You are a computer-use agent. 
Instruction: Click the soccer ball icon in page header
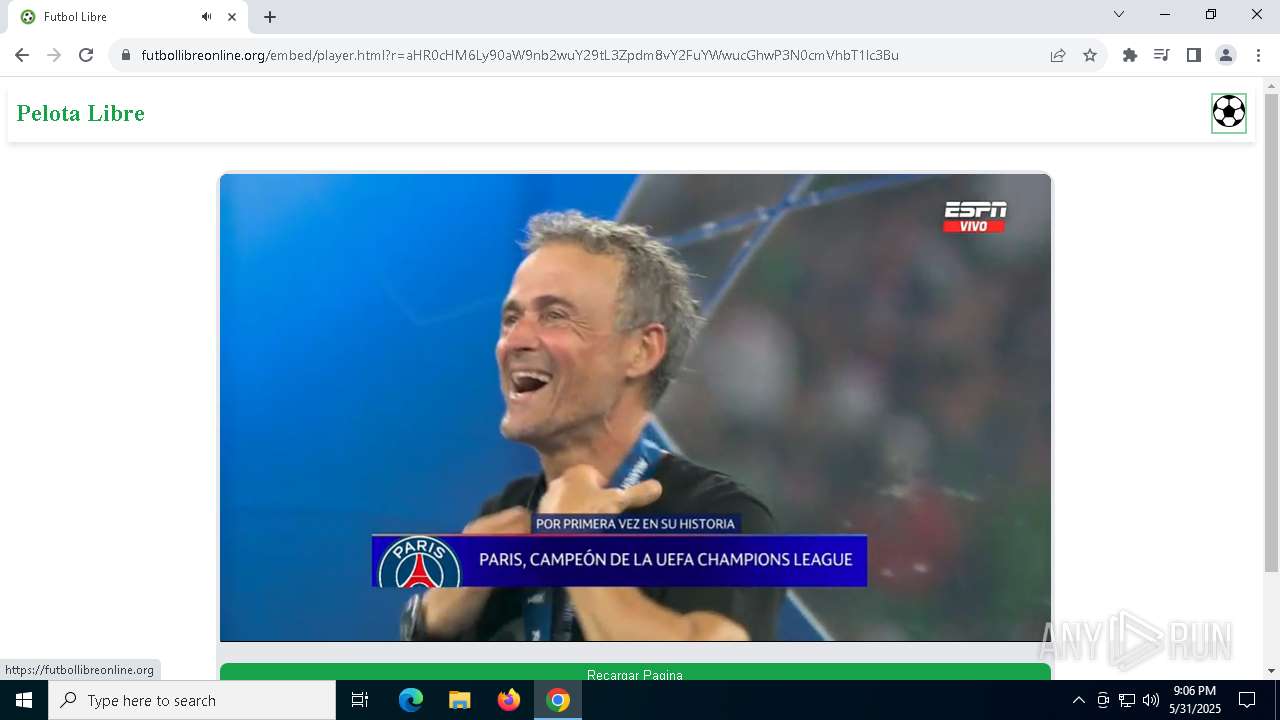pyautogui.click(x=1229, y=113)
